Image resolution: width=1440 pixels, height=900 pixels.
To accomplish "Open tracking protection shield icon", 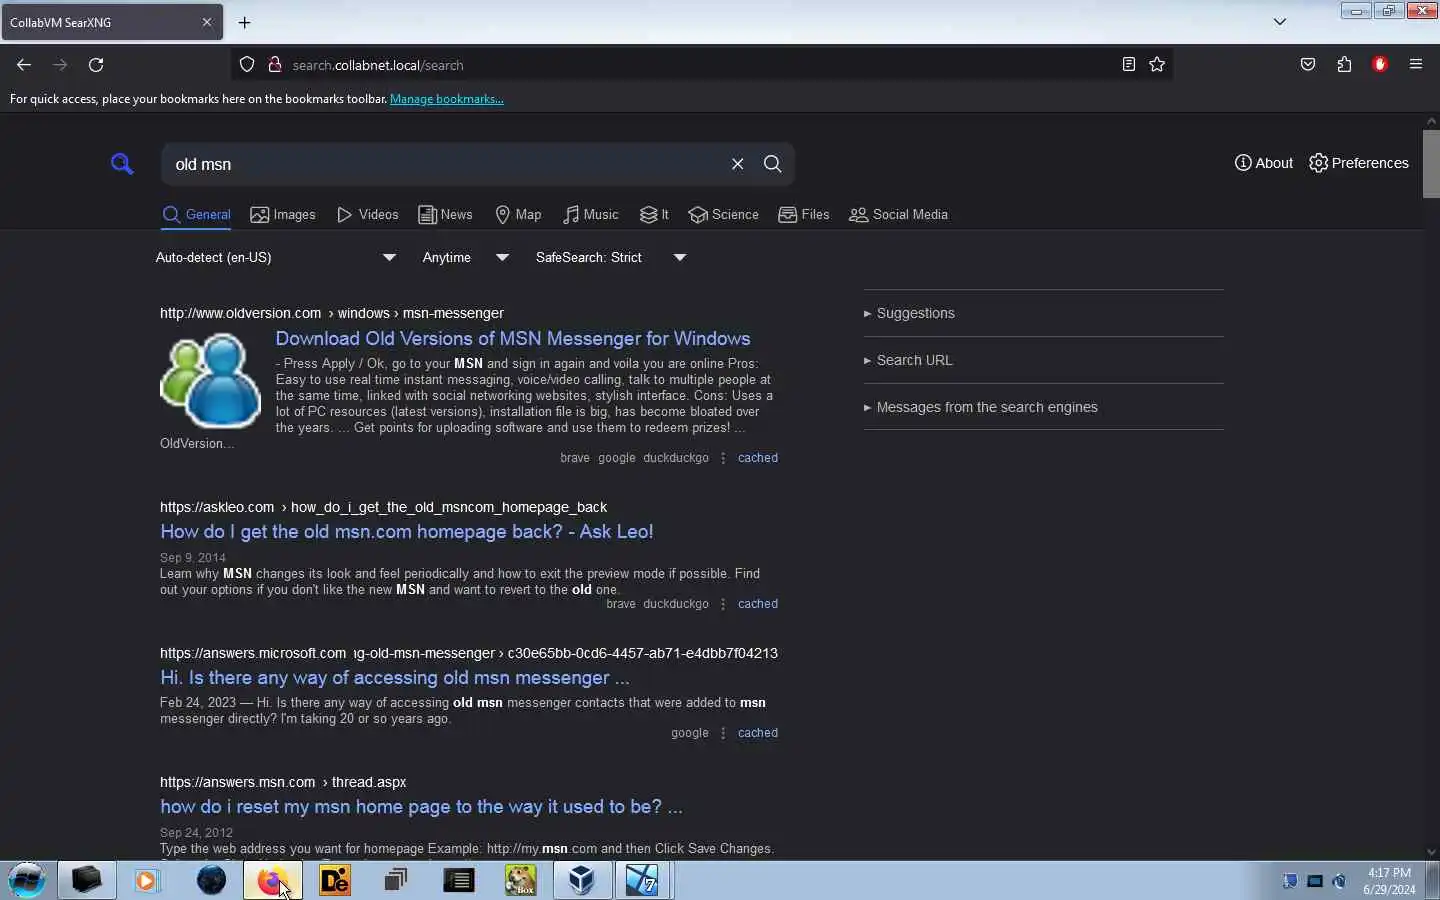I will click(x=247, y=65).
